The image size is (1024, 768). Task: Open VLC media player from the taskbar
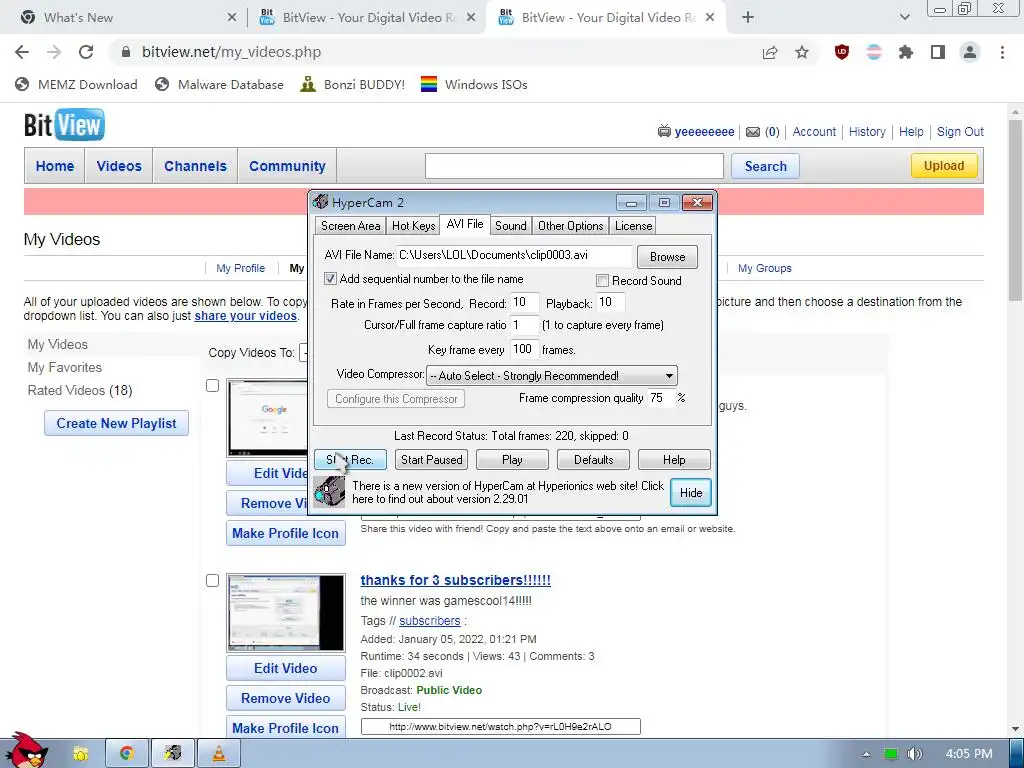(219, 754)
